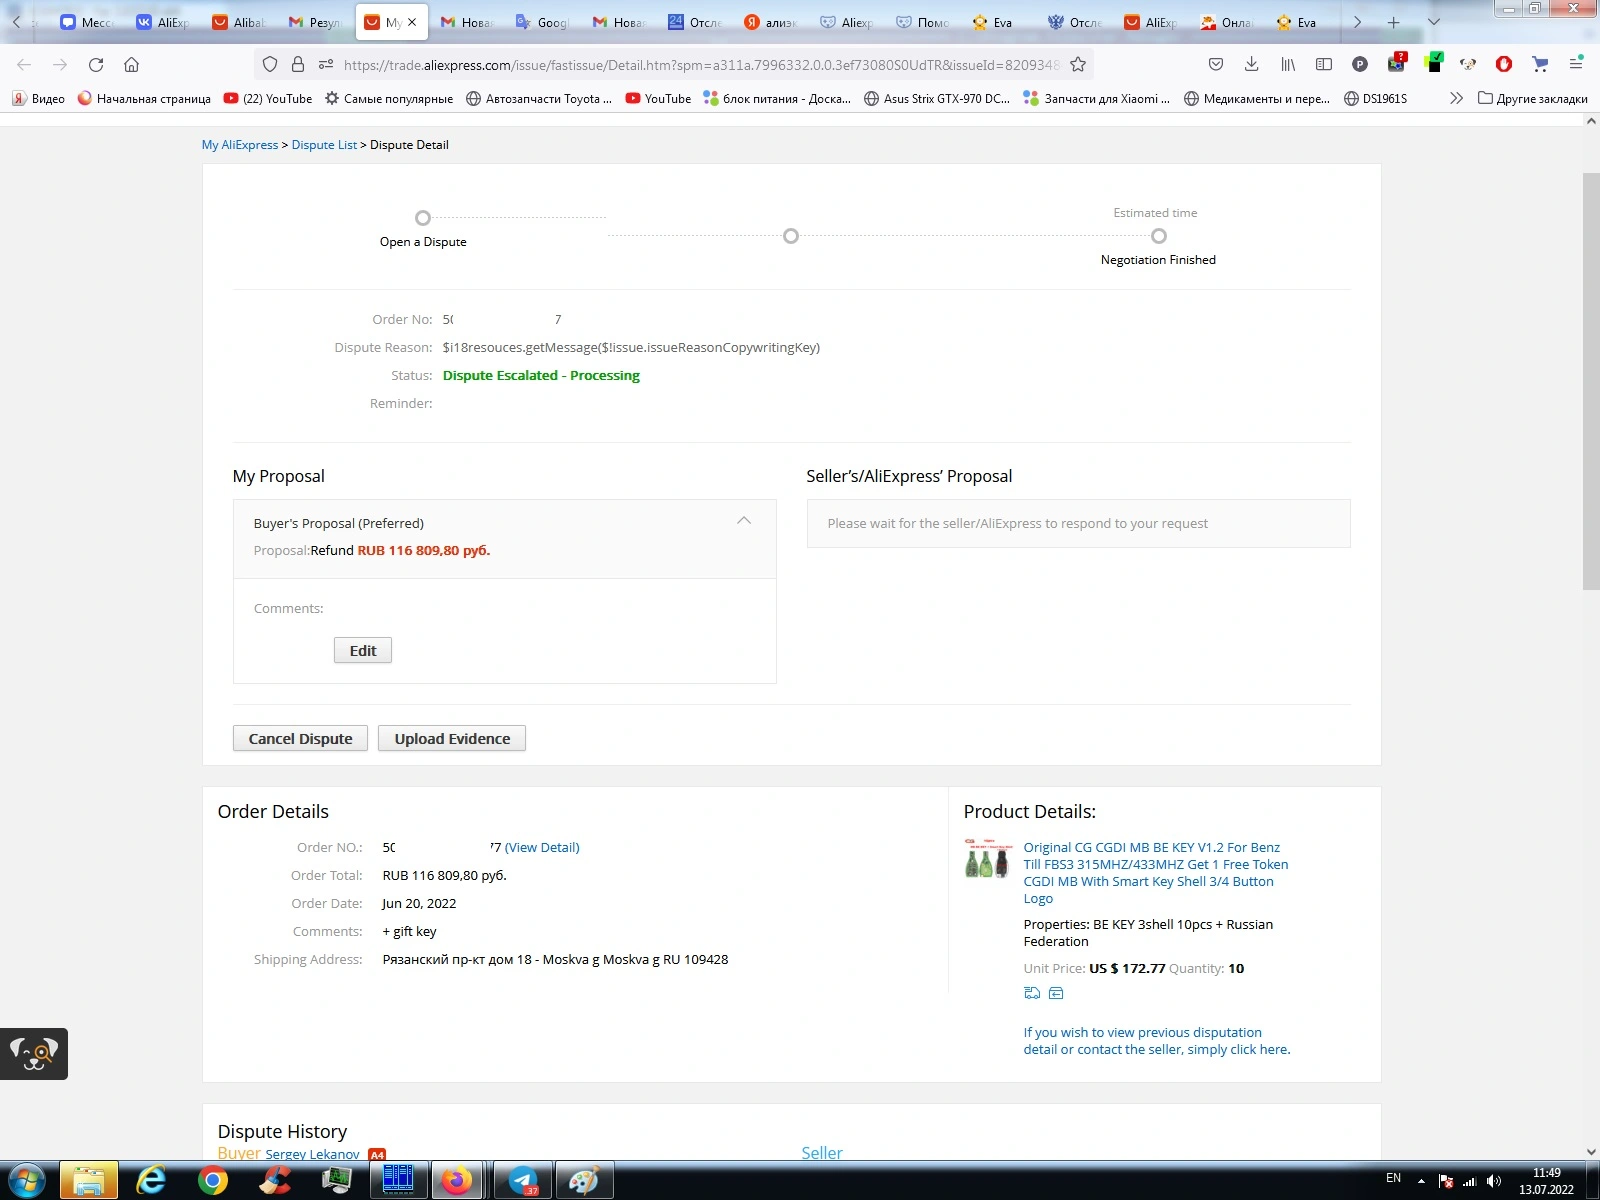Screen dimensions: 1600x1200
Task: Open the dog-face extension in toolbar
Action: [x=1468, y=64]
